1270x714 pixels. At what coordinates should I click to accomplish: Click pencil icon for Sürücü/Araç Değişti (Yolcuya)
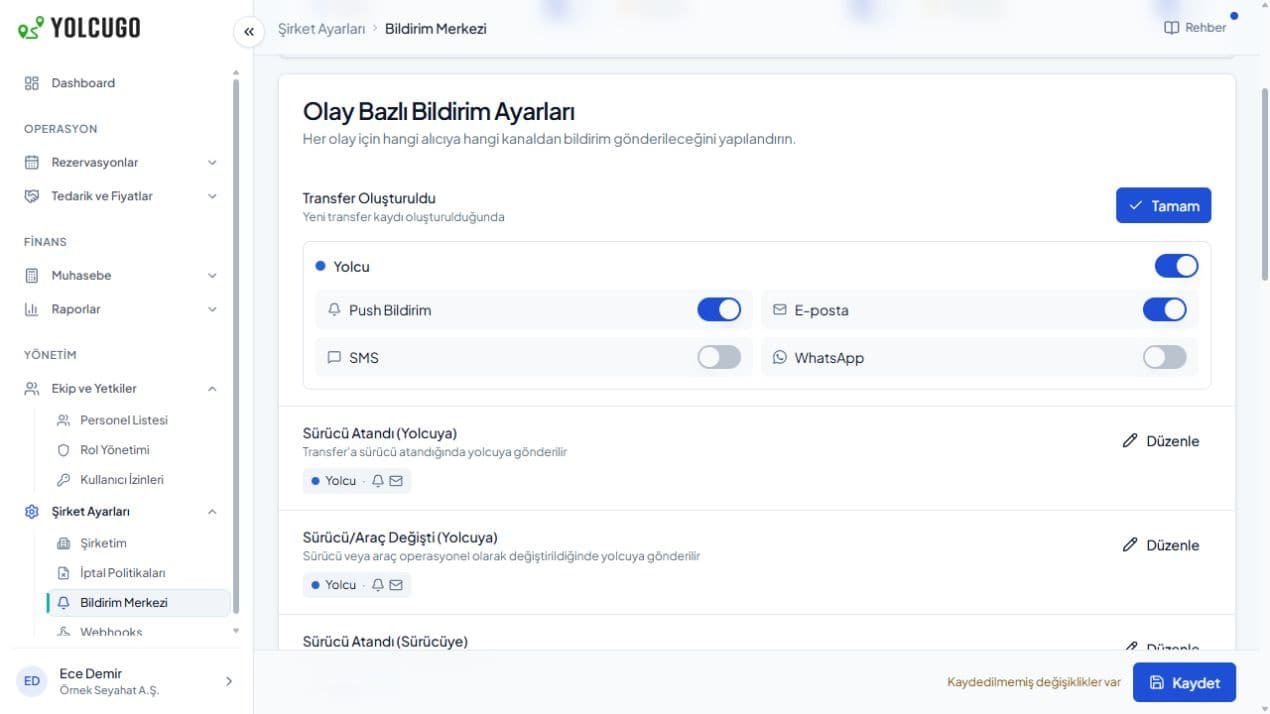point(1130,545)
